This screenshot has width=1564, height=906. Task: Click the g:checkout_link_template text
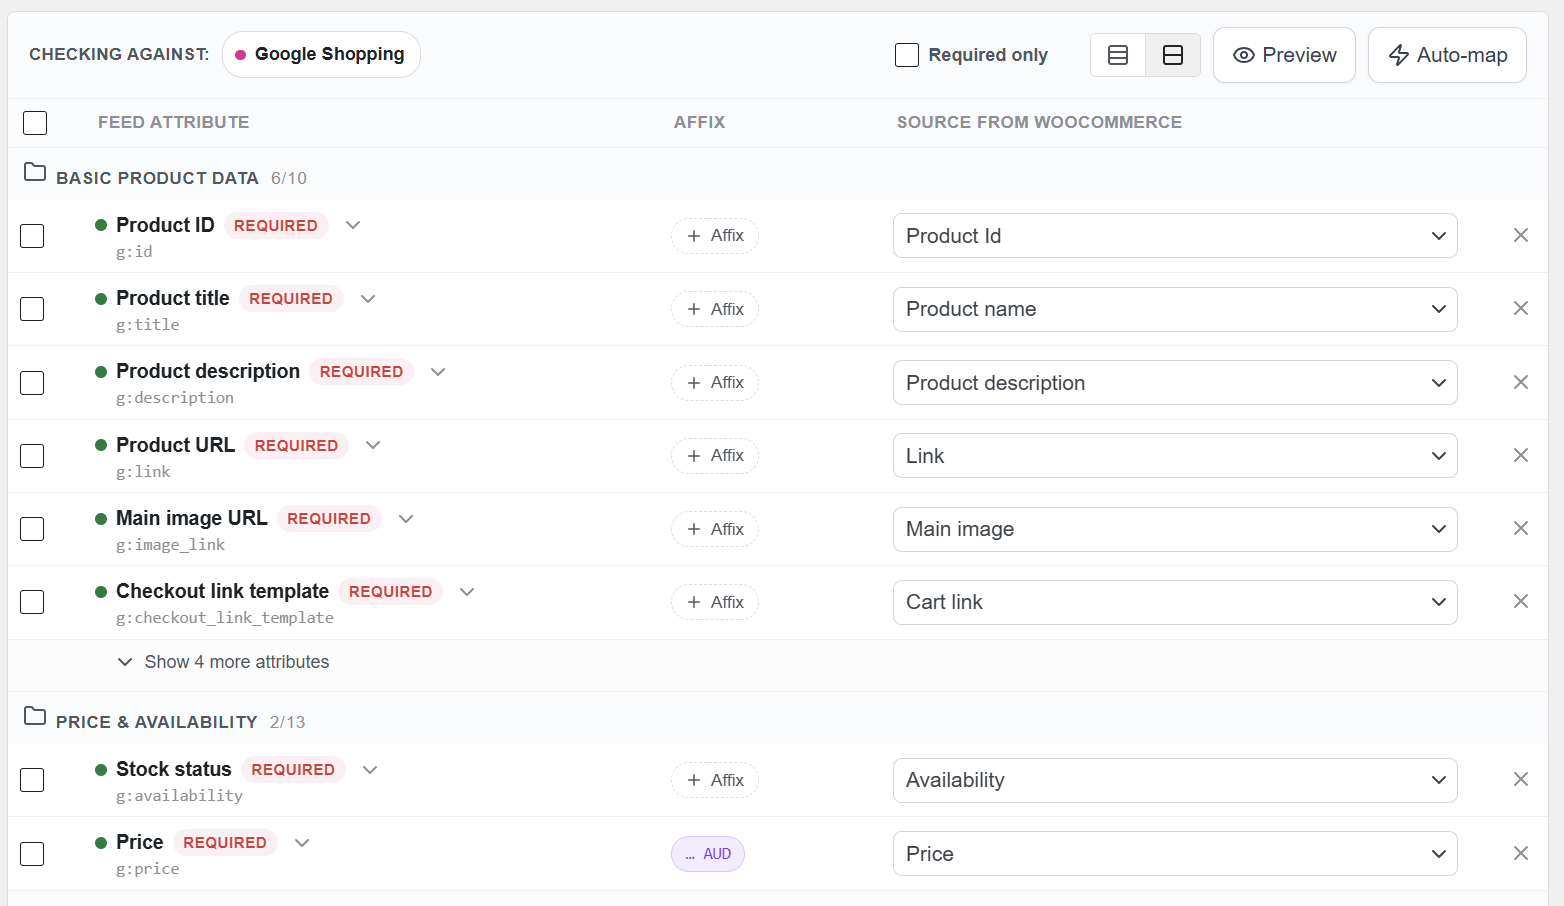coord(225,618)
